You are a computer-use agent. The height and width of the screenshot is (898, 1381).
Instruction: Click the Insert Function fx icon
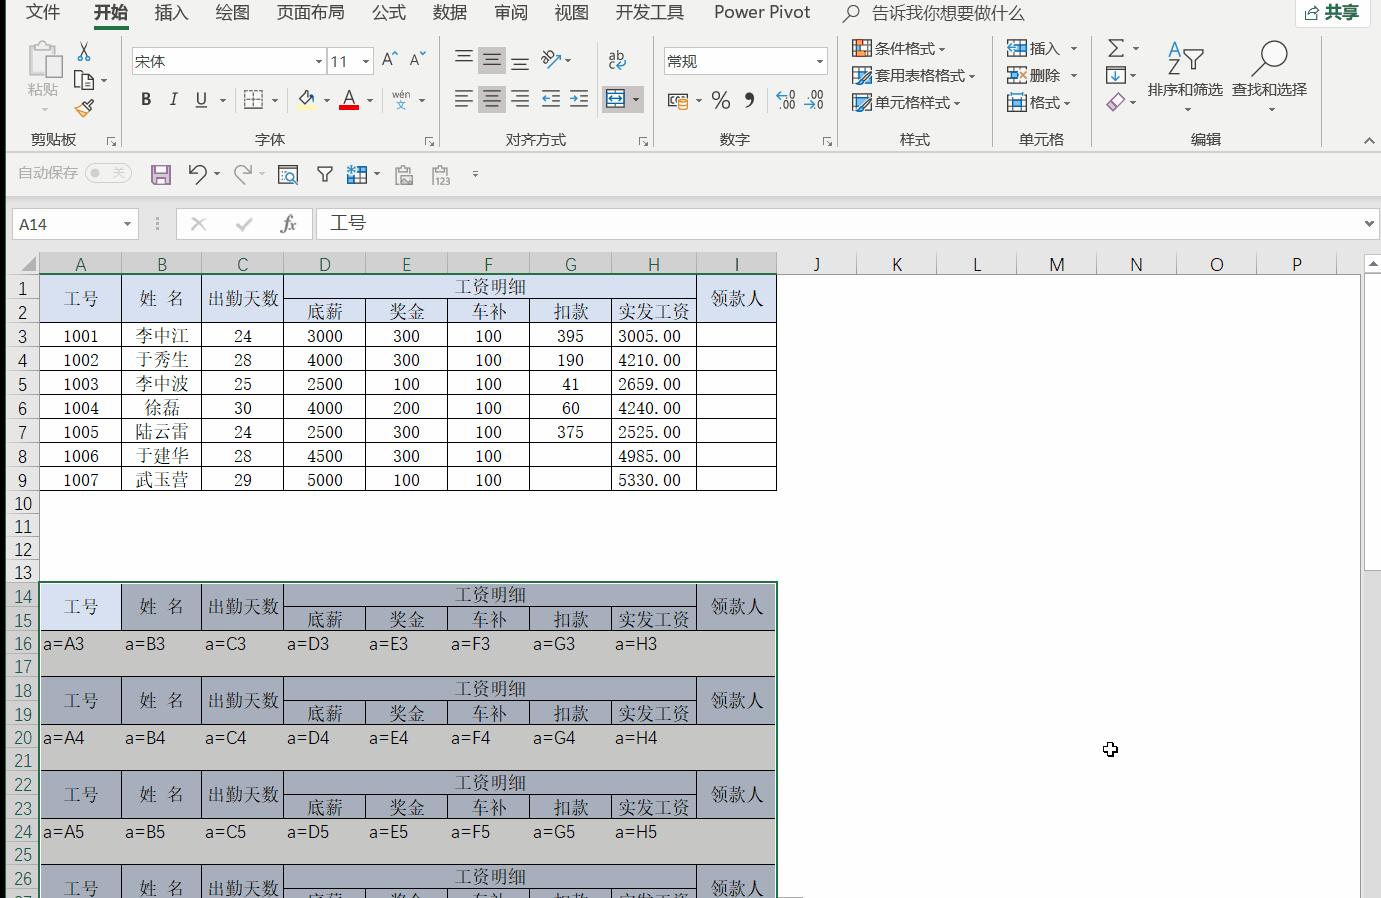coord(288,224)
